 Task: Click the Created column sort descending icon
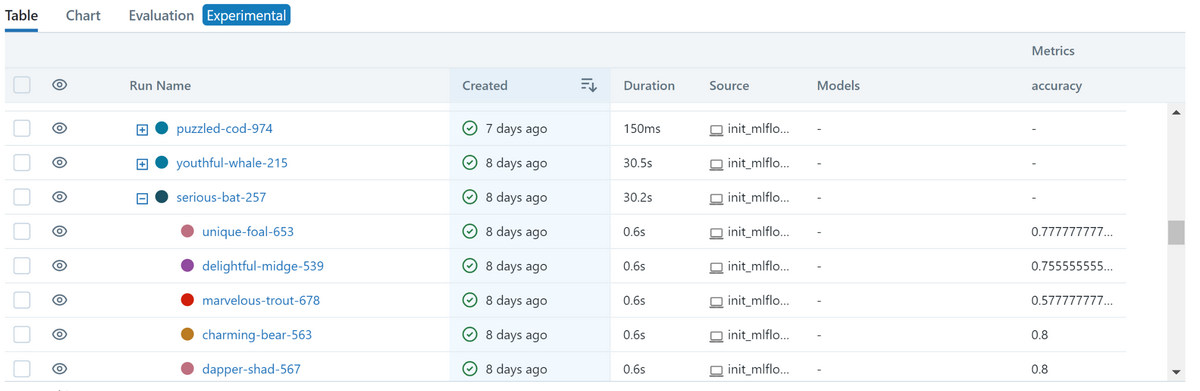pyautogui.click(x=589, y=86)
